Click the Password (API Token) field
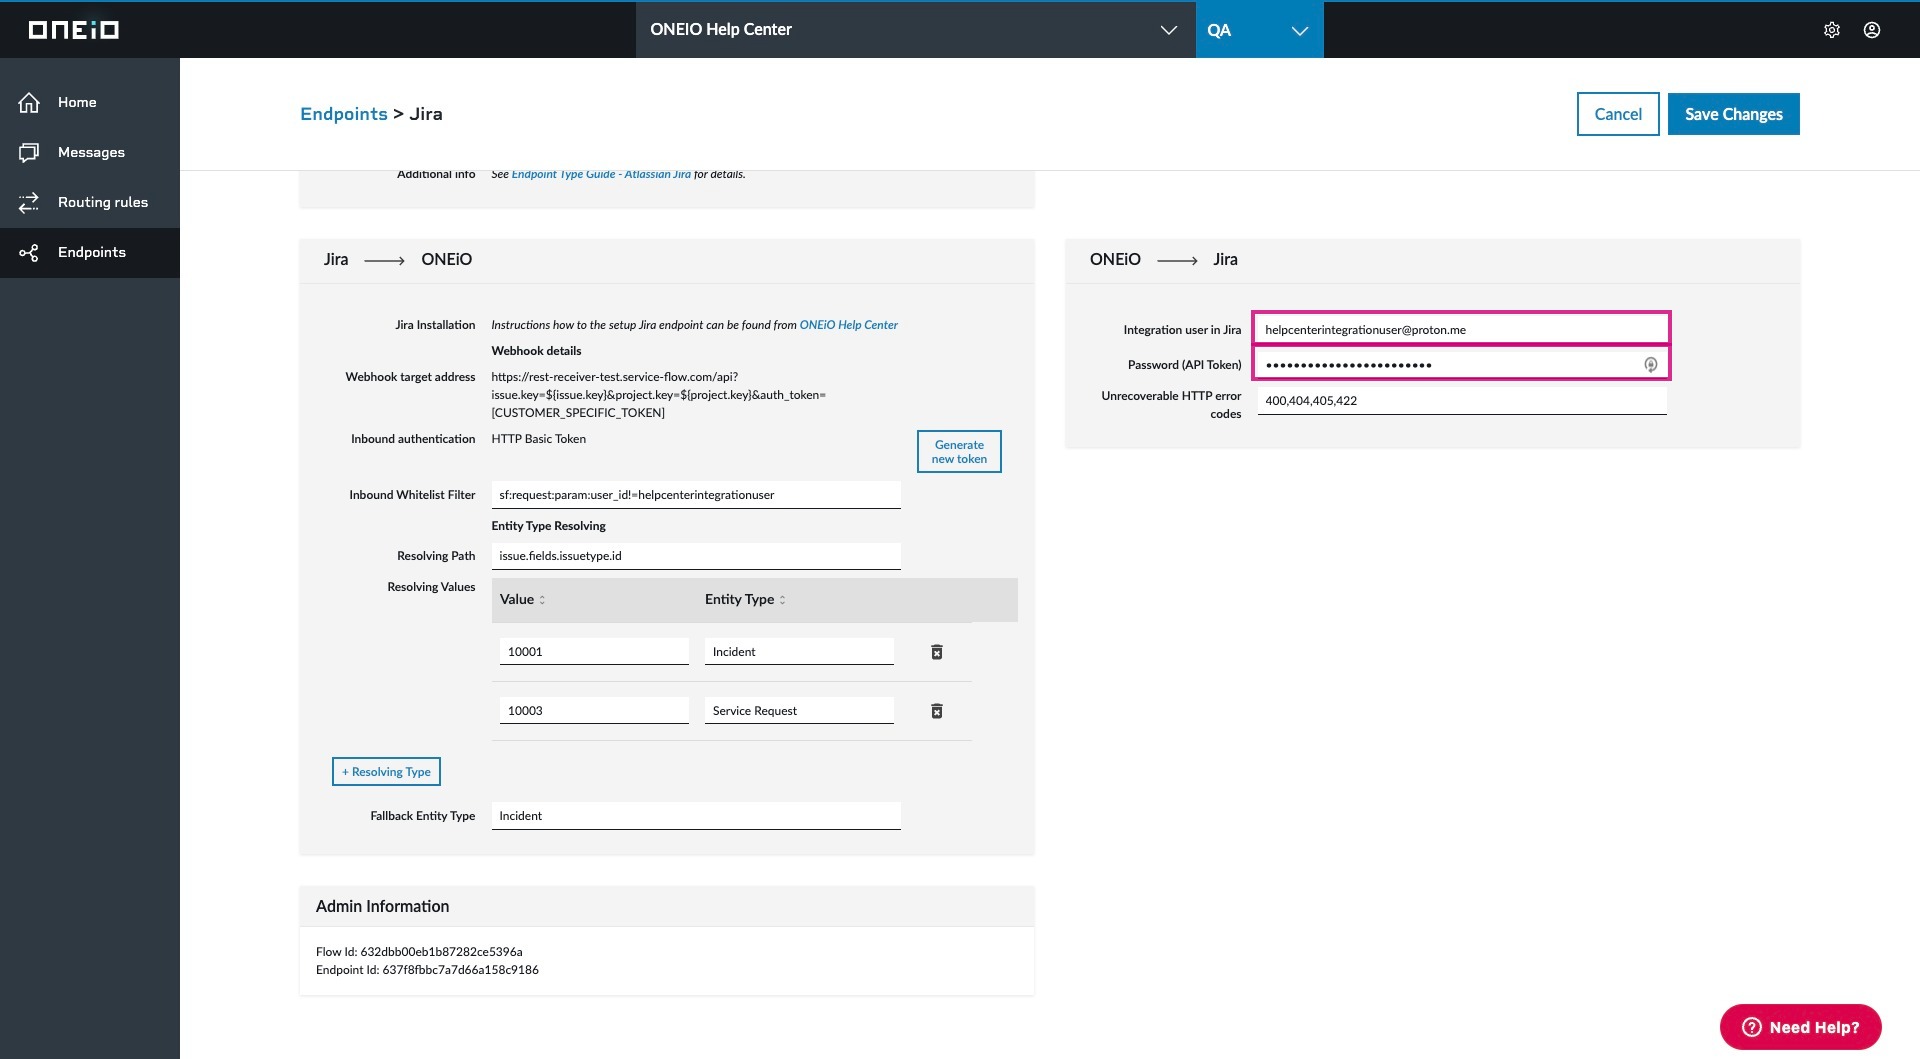 click(1461, 364)
